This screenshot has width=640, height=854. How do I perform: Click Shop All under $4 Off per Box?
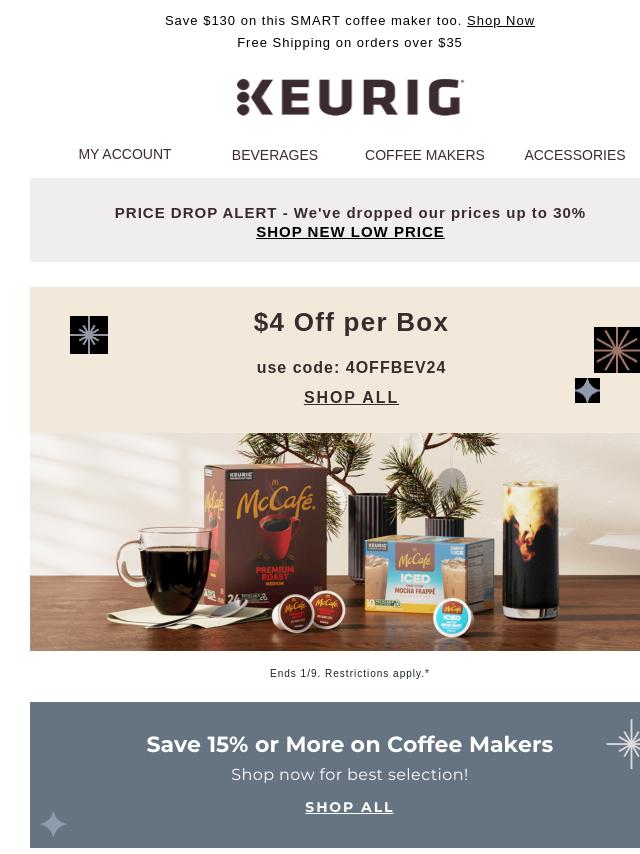click(x=351, y=397)
